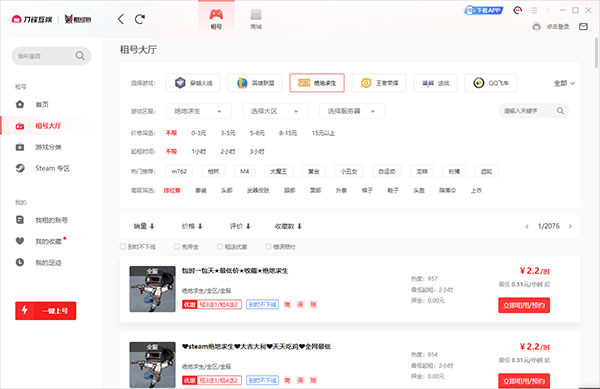
Task: Open Steam 专区 in the sidebar
Action: tap(52, 168)
